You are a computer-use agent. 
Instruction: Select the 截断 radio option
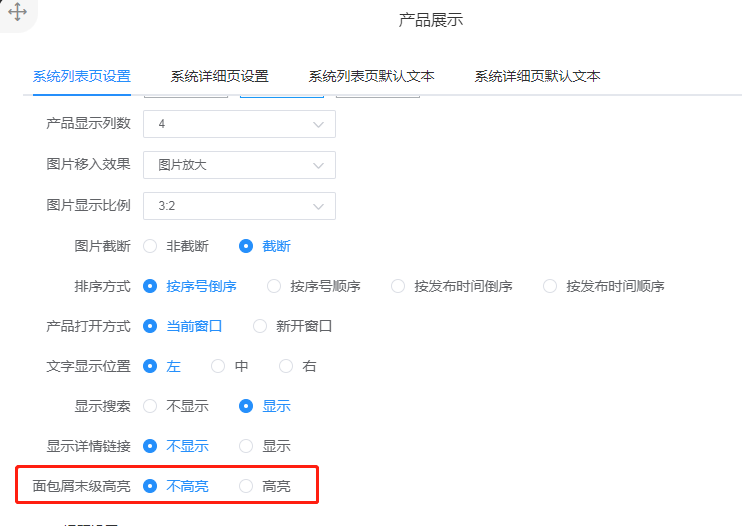246,246
